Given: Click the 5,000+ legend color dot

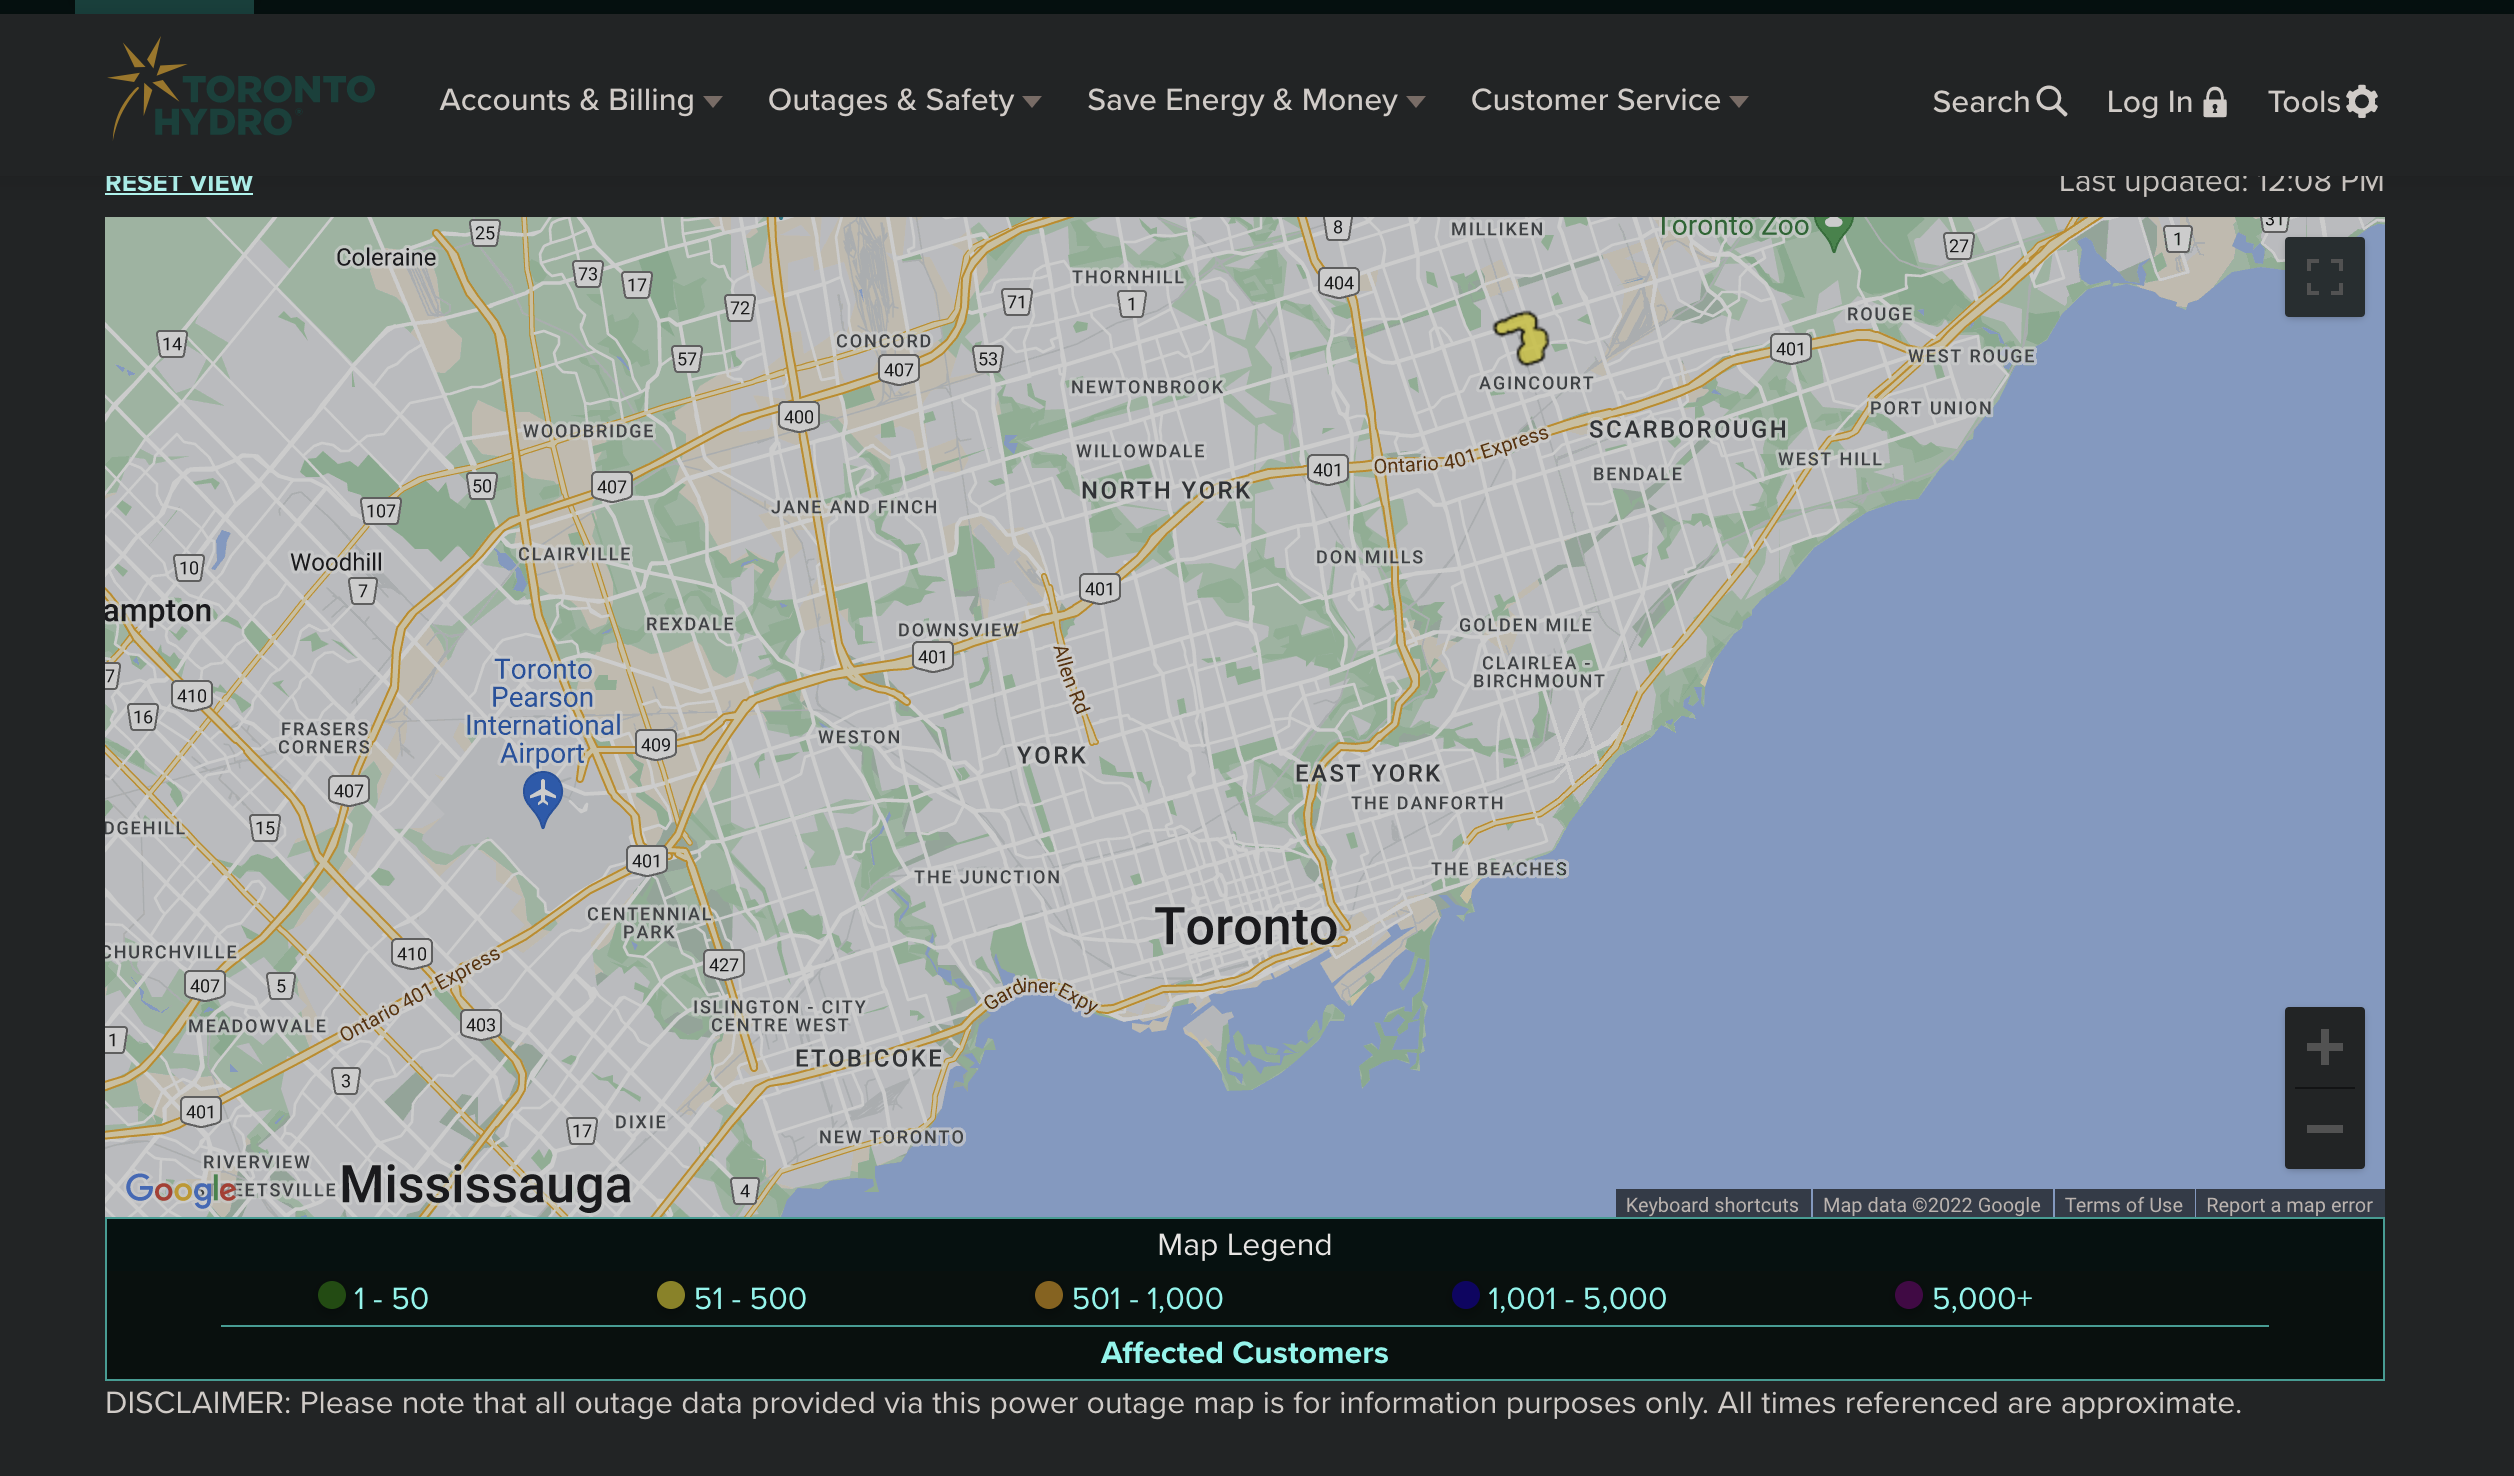Looking at the screenshot, I should [x=1908, y=1296].
